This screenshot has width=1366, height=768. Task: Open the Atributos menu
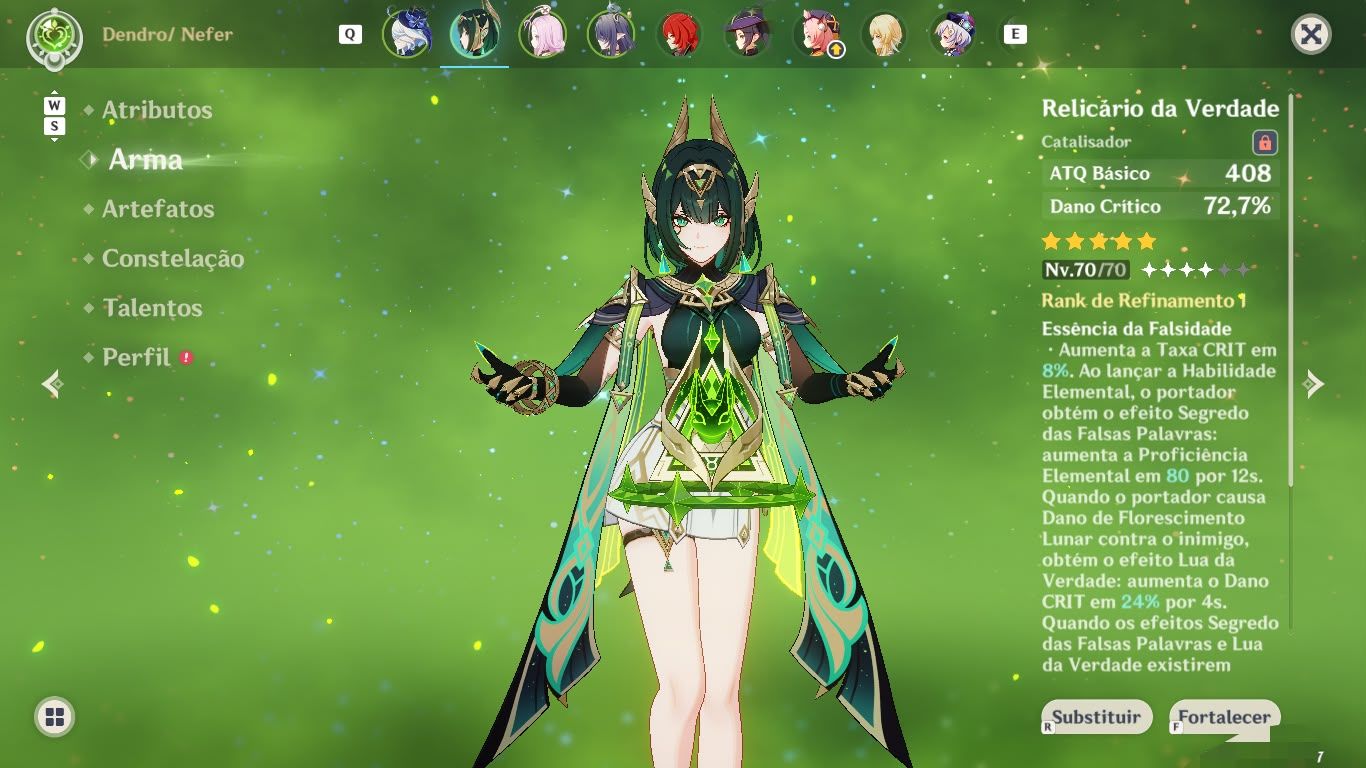(x=157, y=110)
